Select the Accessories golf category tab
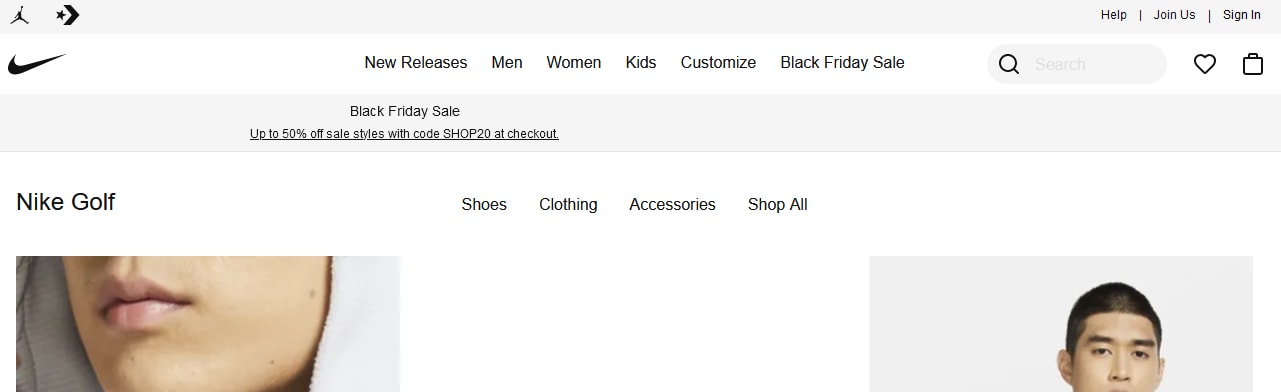The width and height of the screenshot is (1281, 392). pos(672,205)
